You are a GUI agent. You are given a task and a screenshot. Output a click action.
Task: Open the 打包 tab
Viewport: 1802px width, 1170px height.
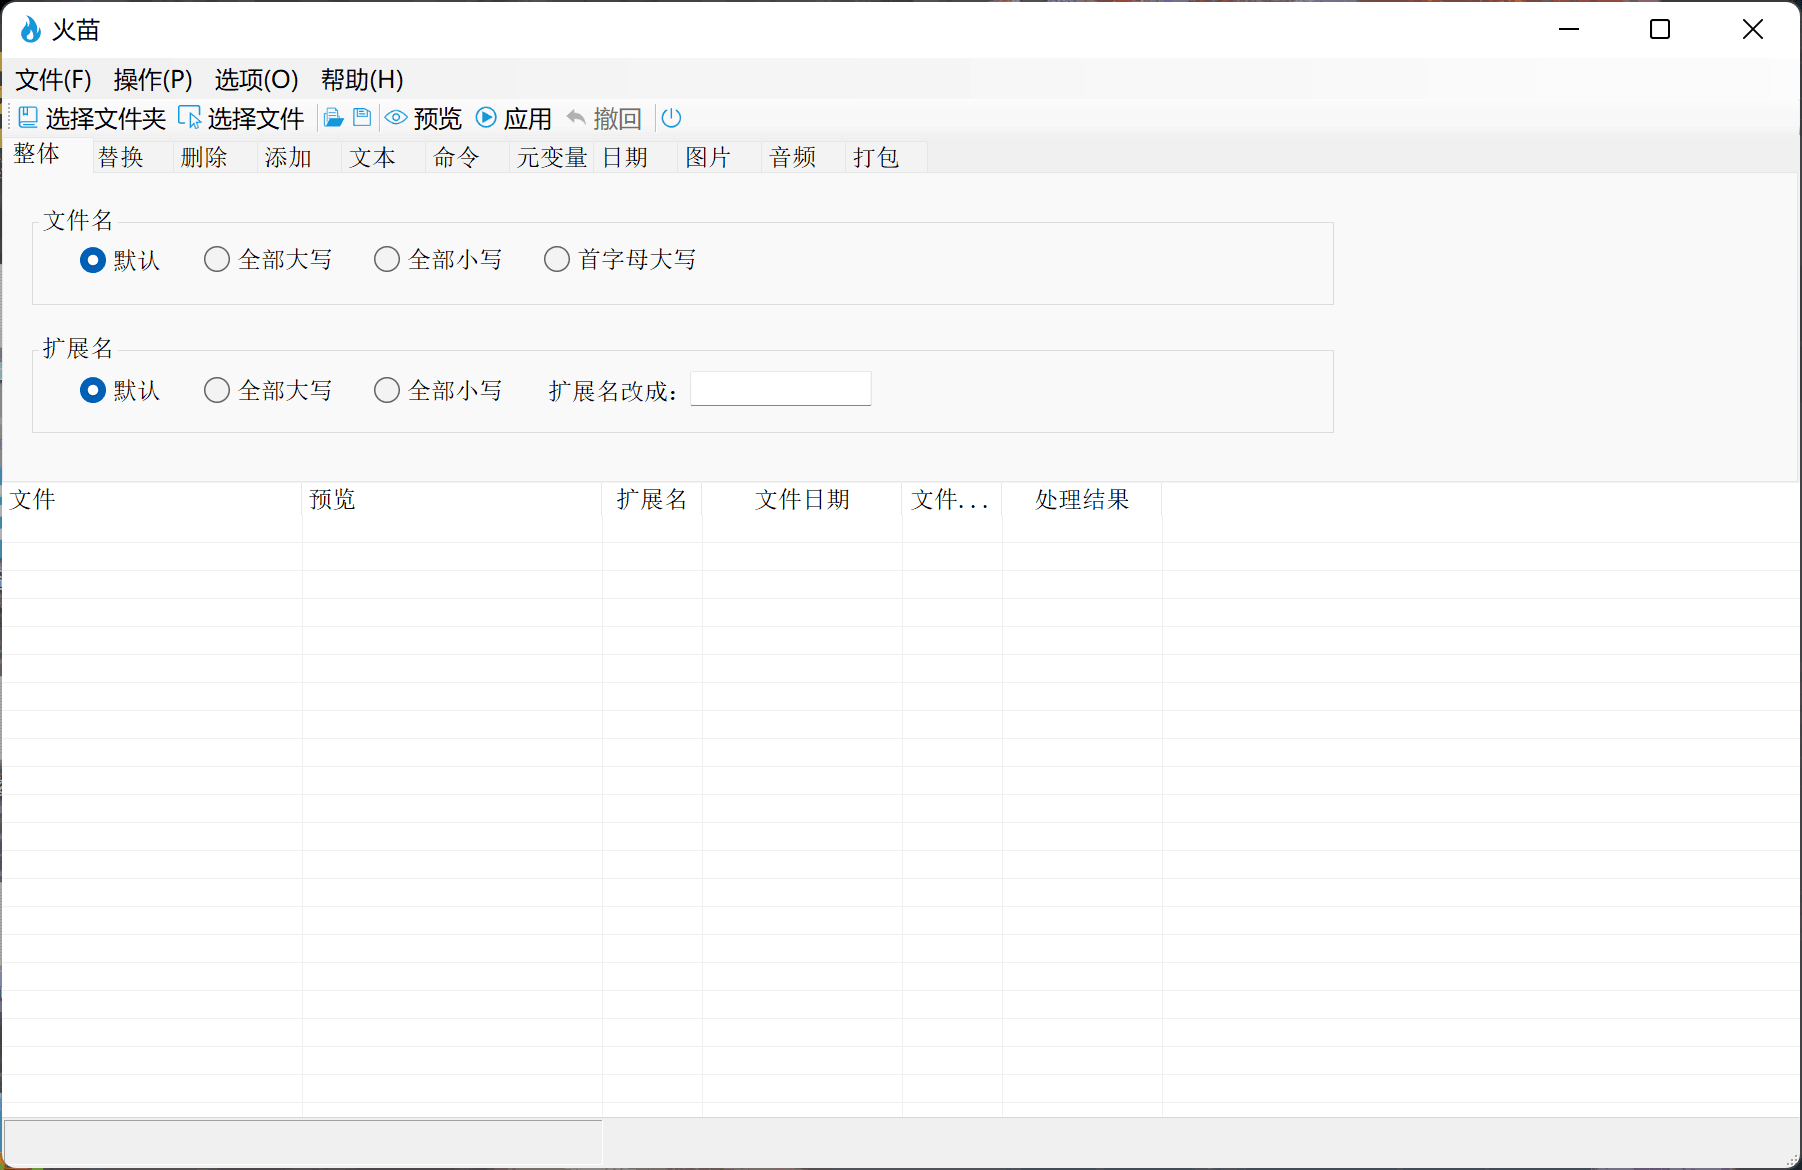[876, 157]
